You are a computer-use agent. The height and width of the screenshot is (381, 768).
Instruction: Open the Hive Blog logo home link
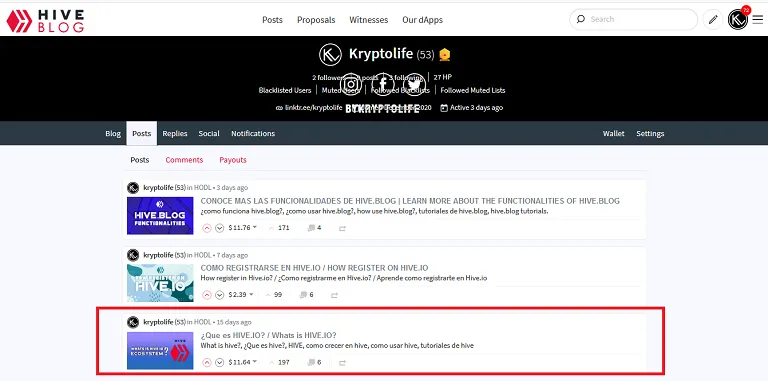click(x=45, y=21)
